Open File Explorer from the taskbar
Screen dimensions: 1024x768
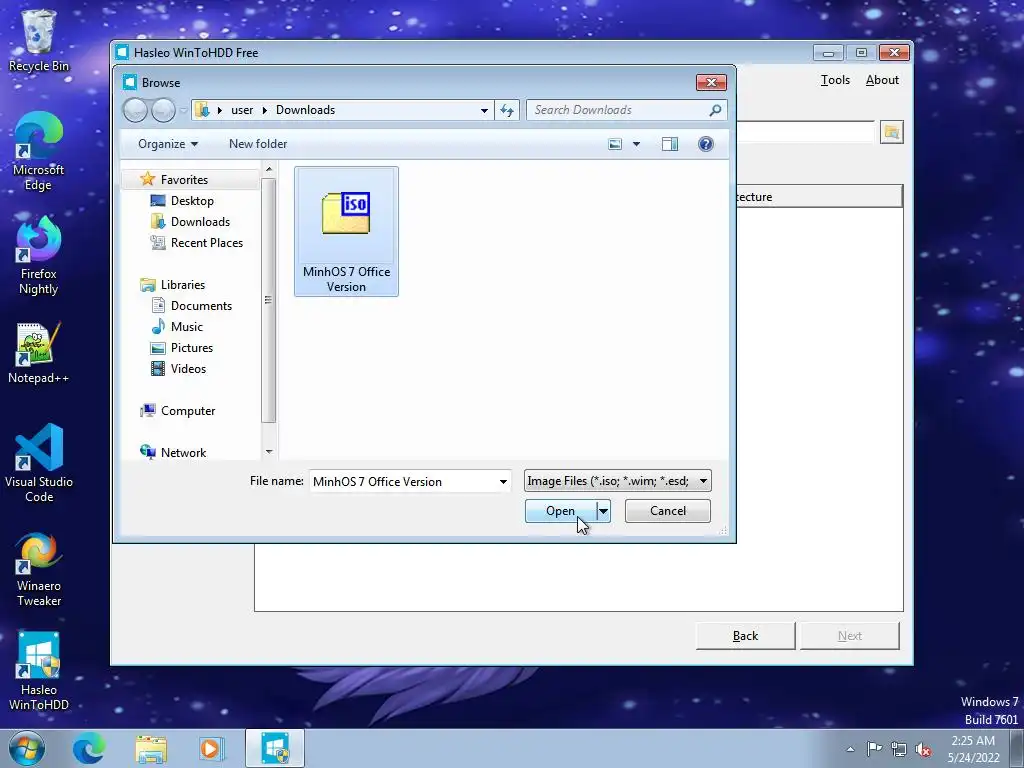151,748
